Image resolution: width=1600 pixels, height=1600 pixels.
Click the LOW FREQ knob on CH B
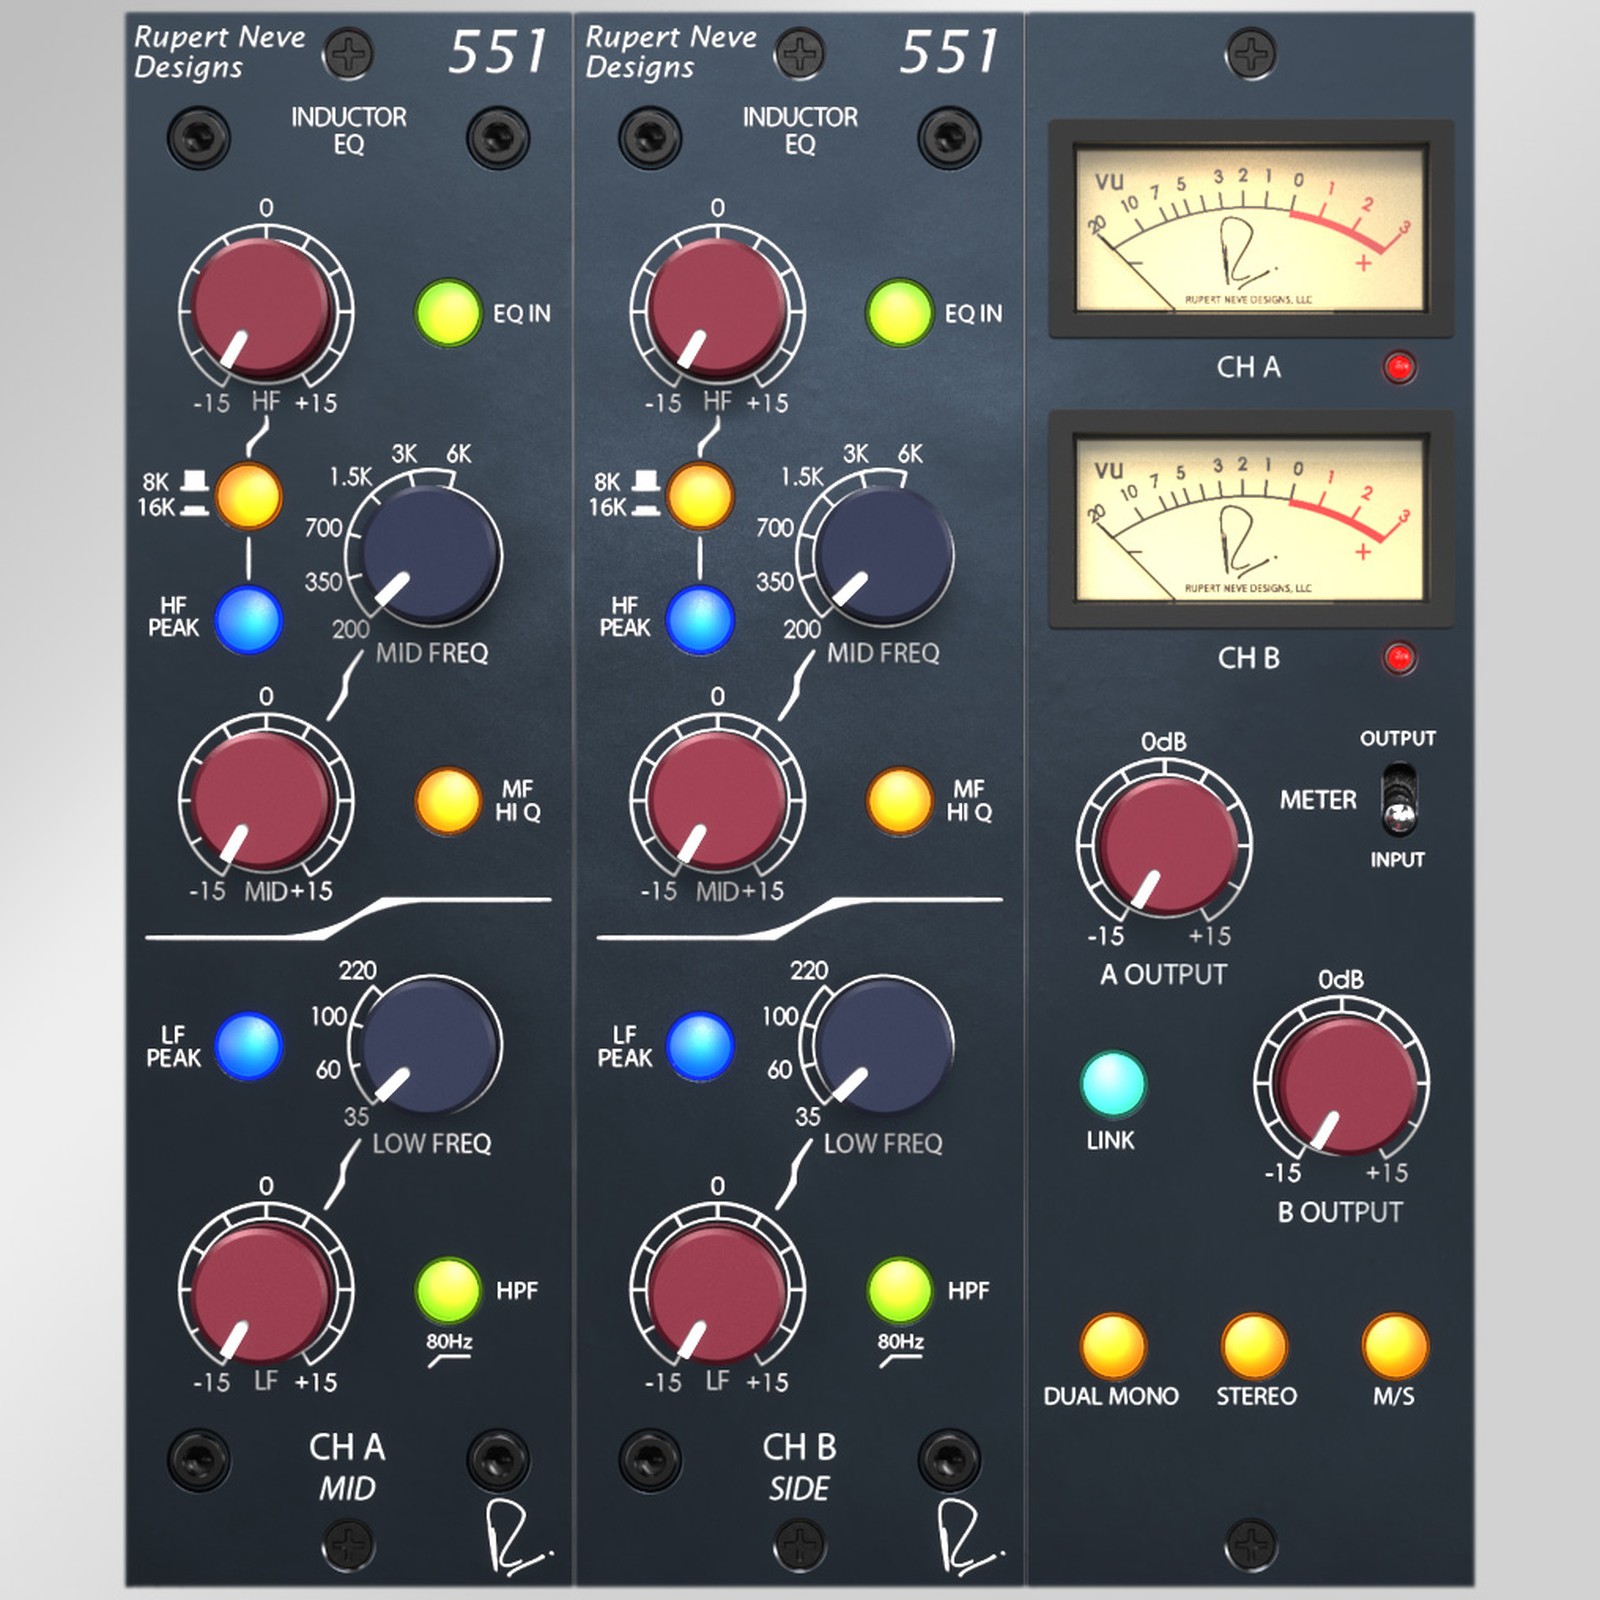[x=883, y=1045]
